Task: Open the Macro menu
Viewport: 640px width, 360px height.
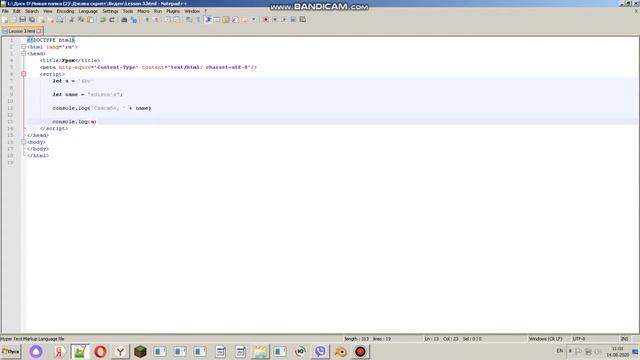Action: tap(143, 11)
